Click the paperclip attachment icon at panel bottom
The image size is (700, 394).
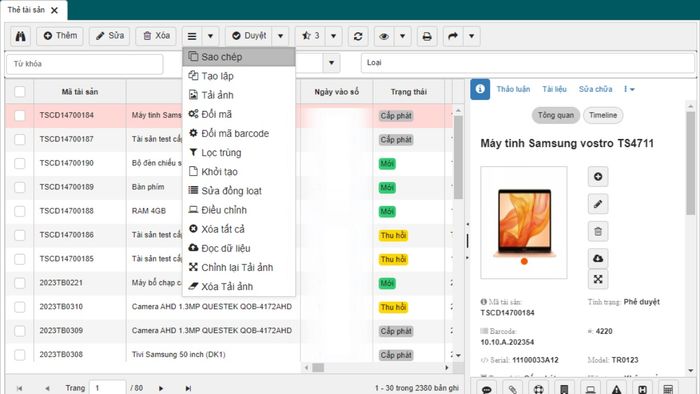[512, 389]
